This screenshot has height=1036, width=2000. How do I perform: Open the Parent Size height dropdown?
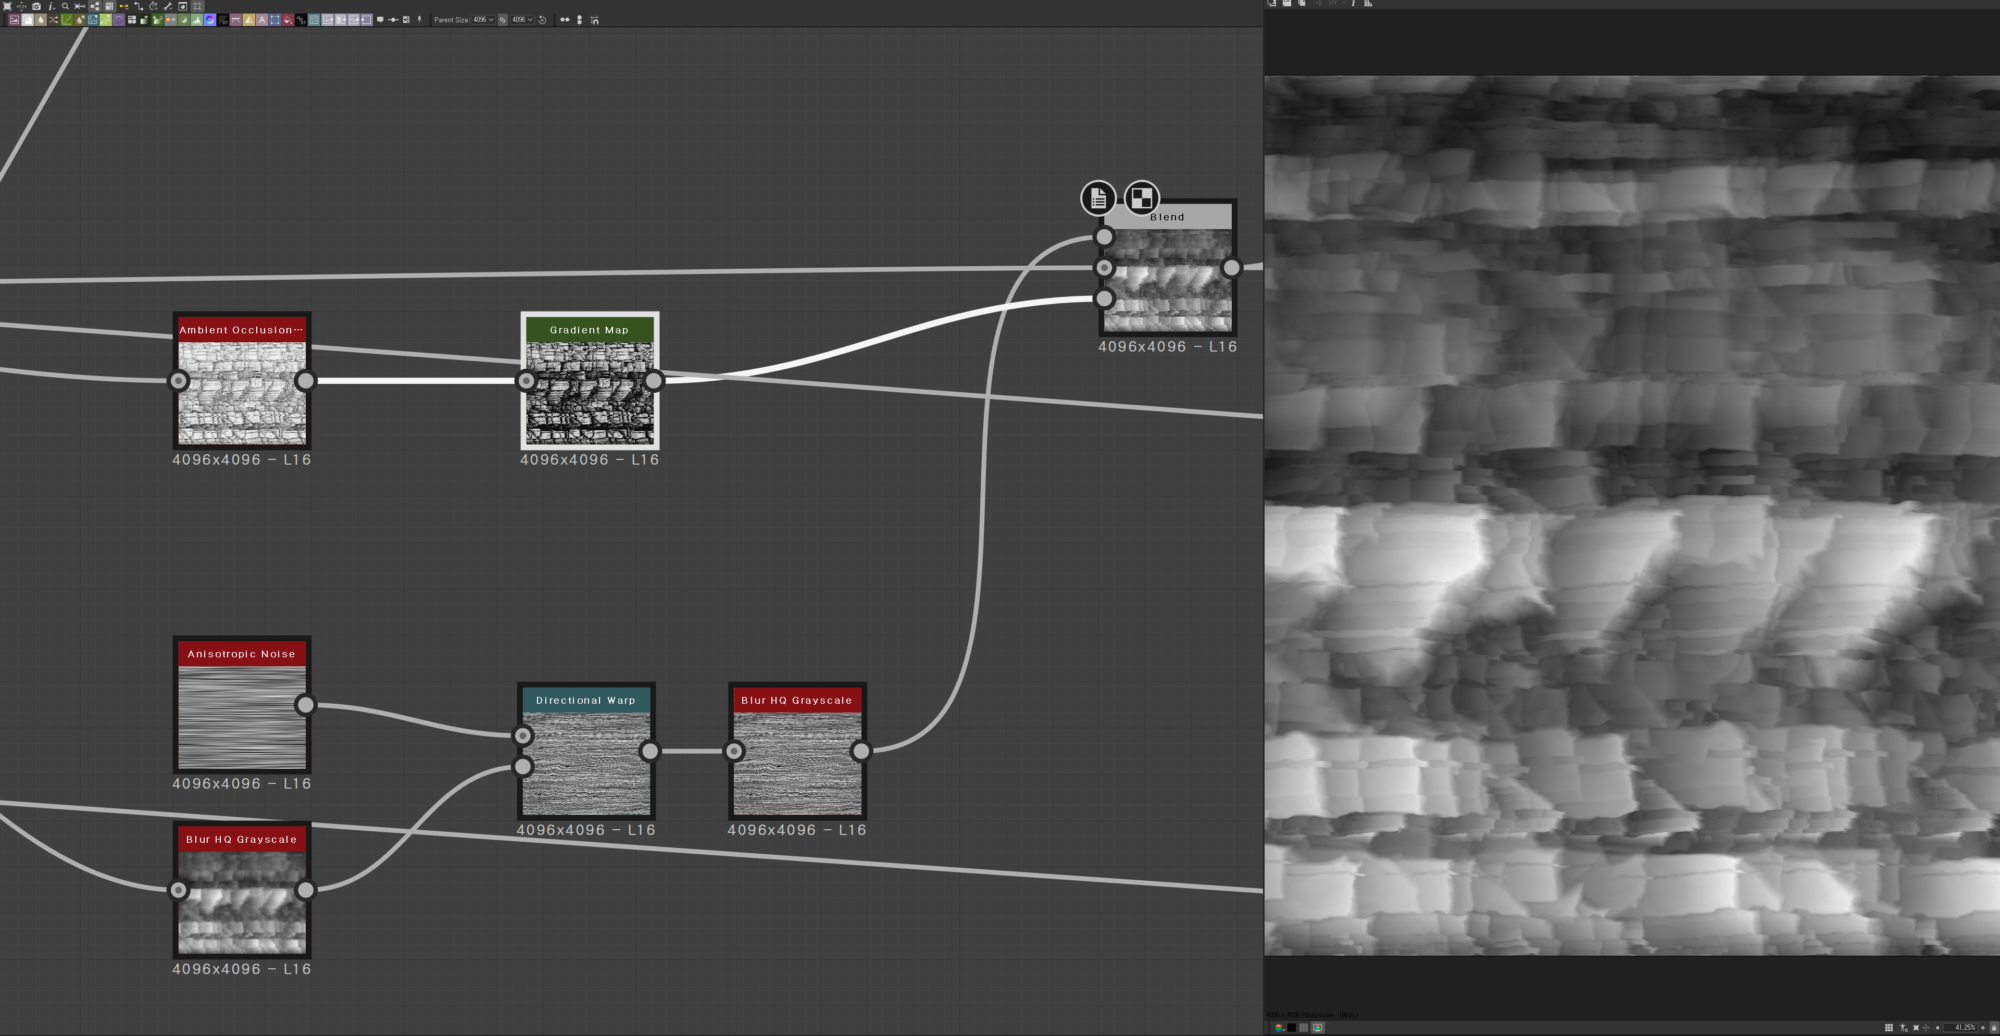523,20
